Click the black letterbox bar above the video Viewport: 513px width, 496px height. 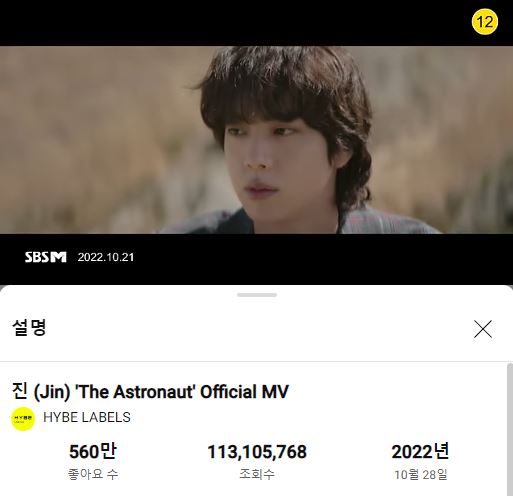[x=233, y=23]
